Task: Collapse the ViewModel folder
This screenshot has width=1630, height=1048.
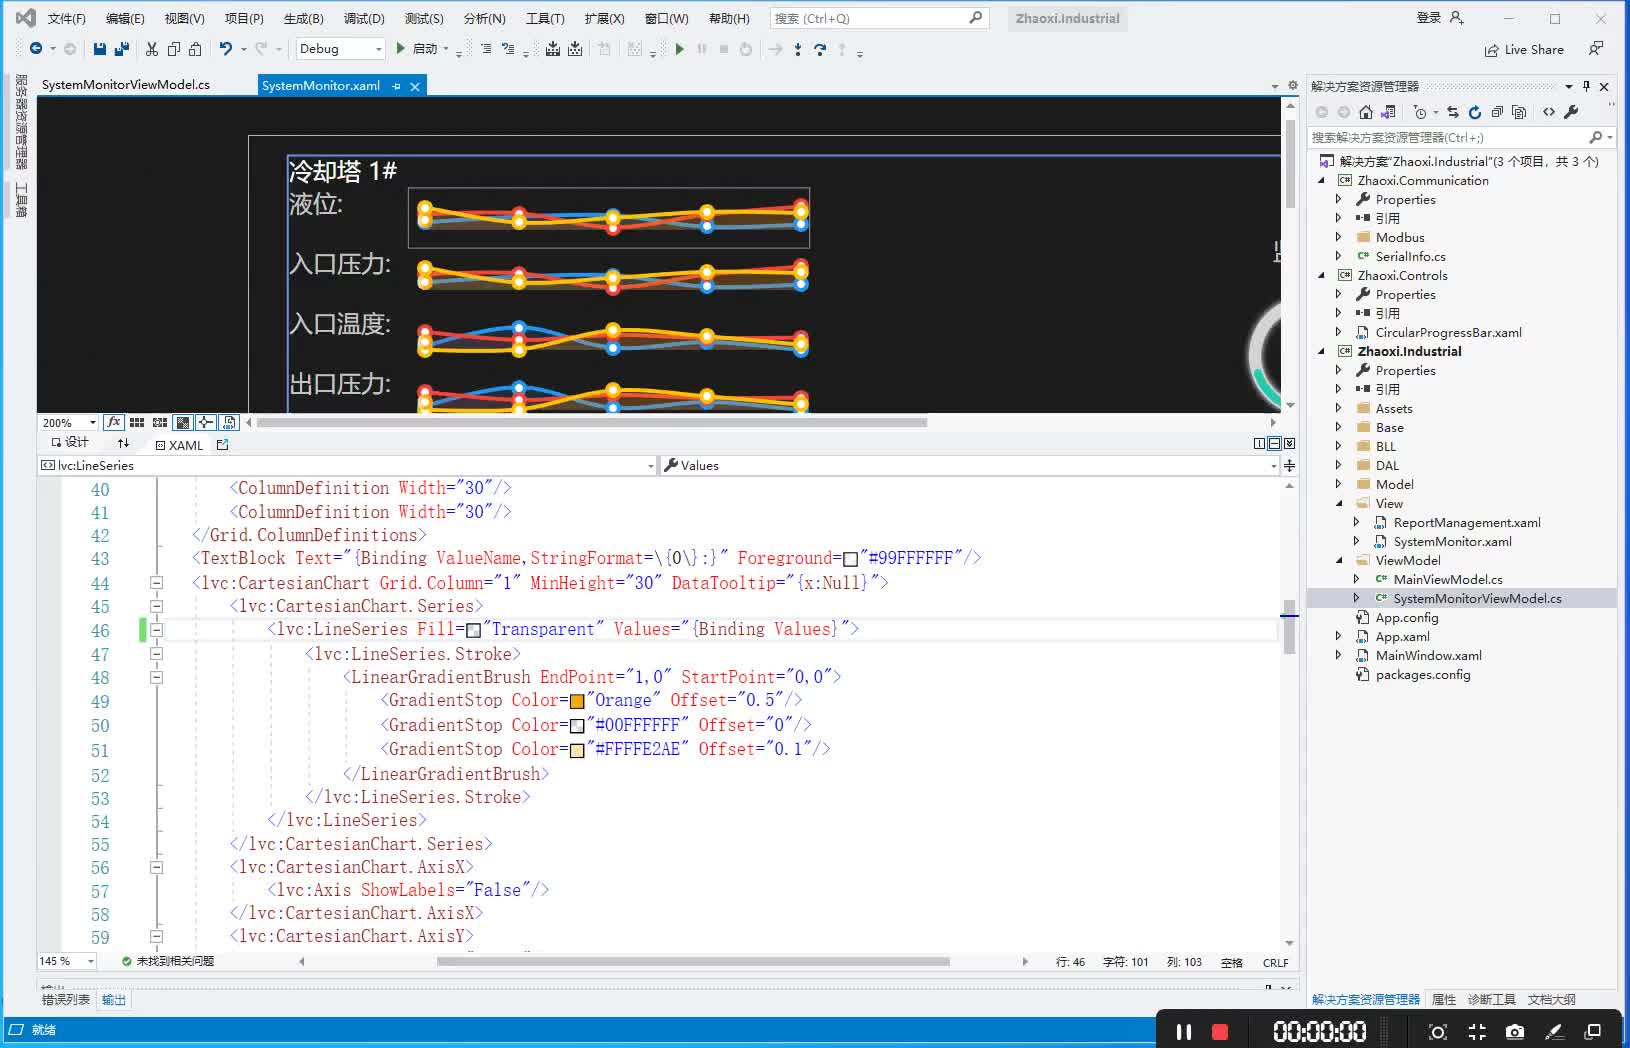Action: pos(1339,560)
